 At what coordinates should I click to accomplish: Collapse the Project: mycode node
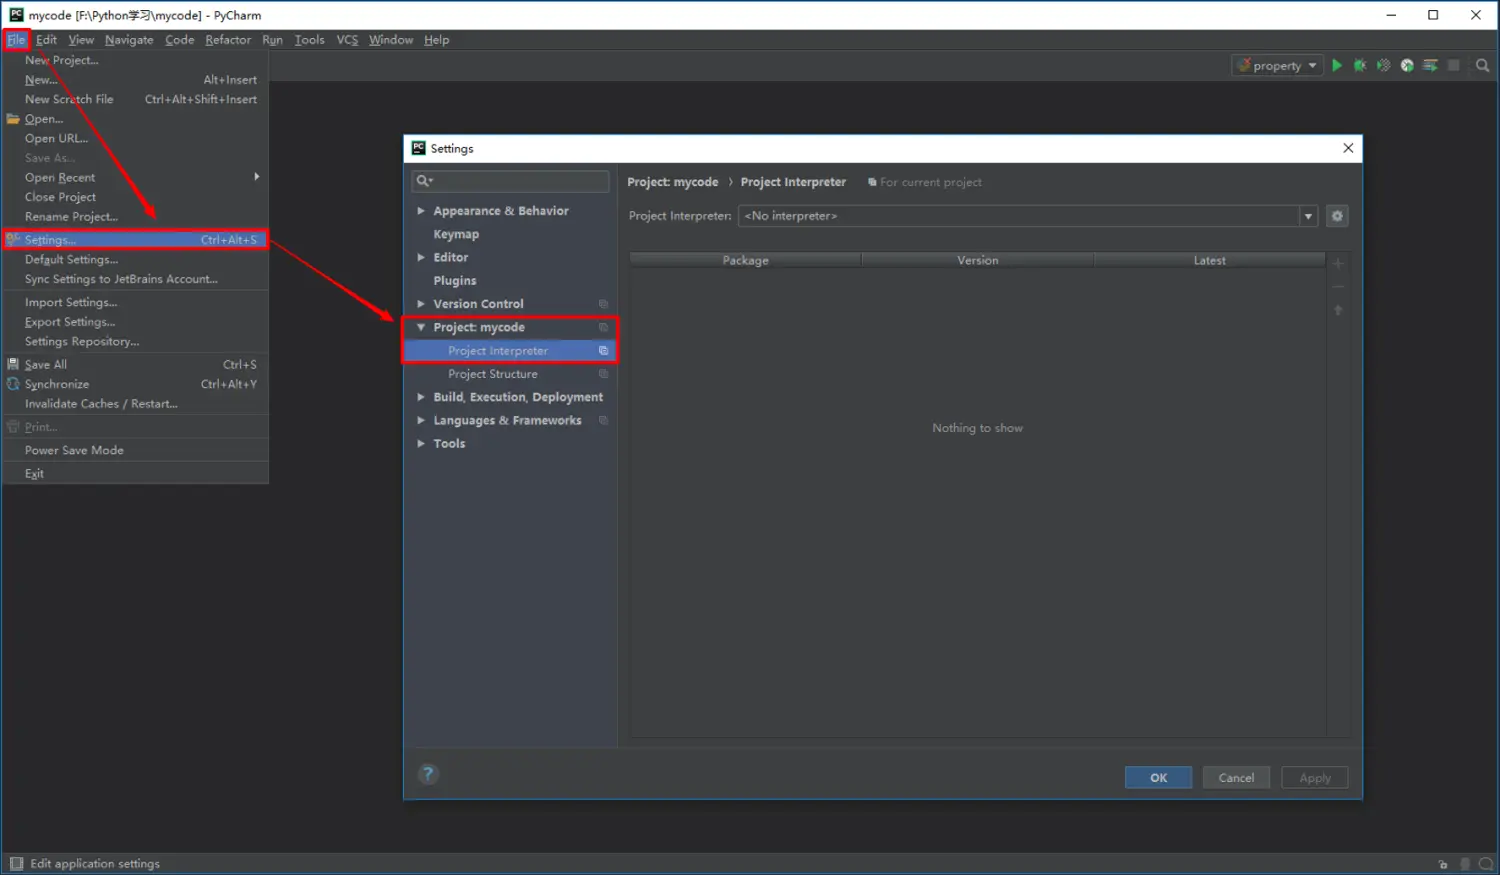pyautogui.click(x=421, y=327)
